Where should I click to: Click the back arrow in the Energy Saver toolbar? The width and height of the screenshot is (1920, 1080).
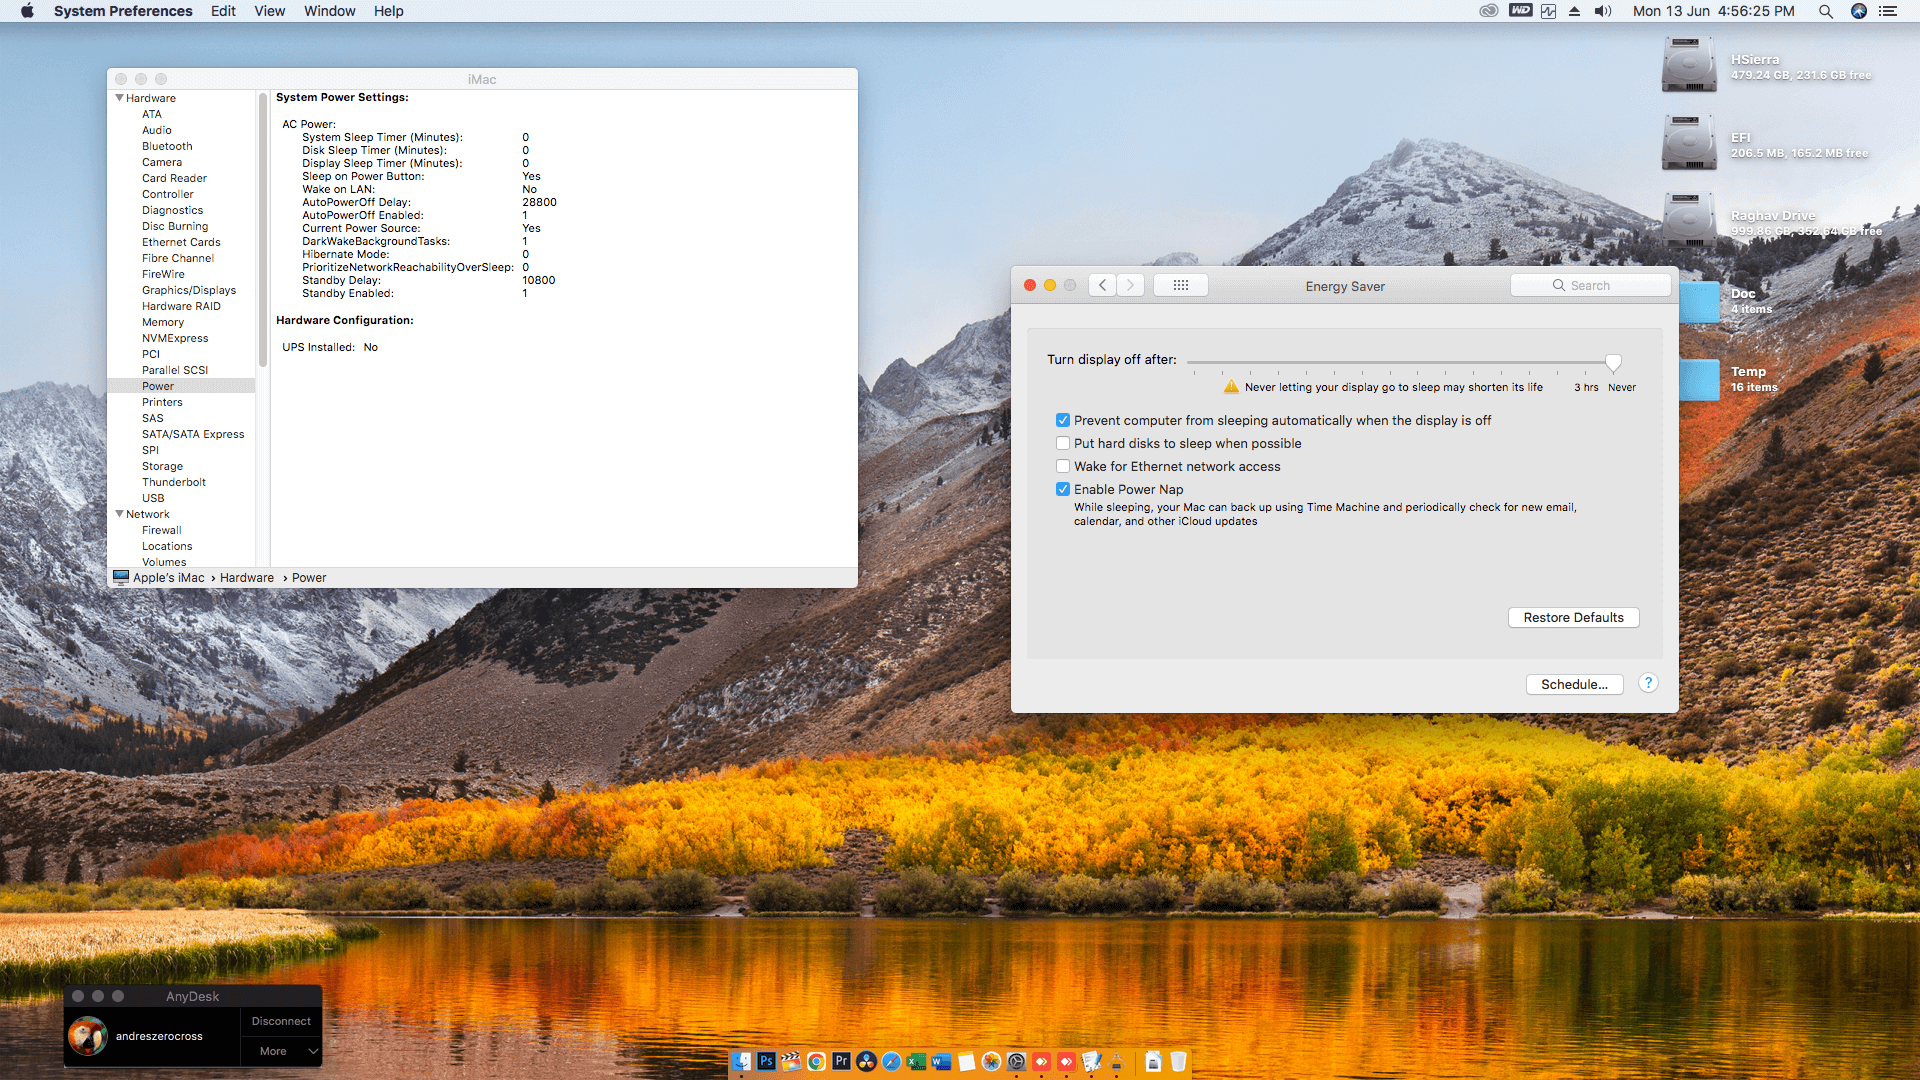pyautogui.click(x=1102, y=285)
